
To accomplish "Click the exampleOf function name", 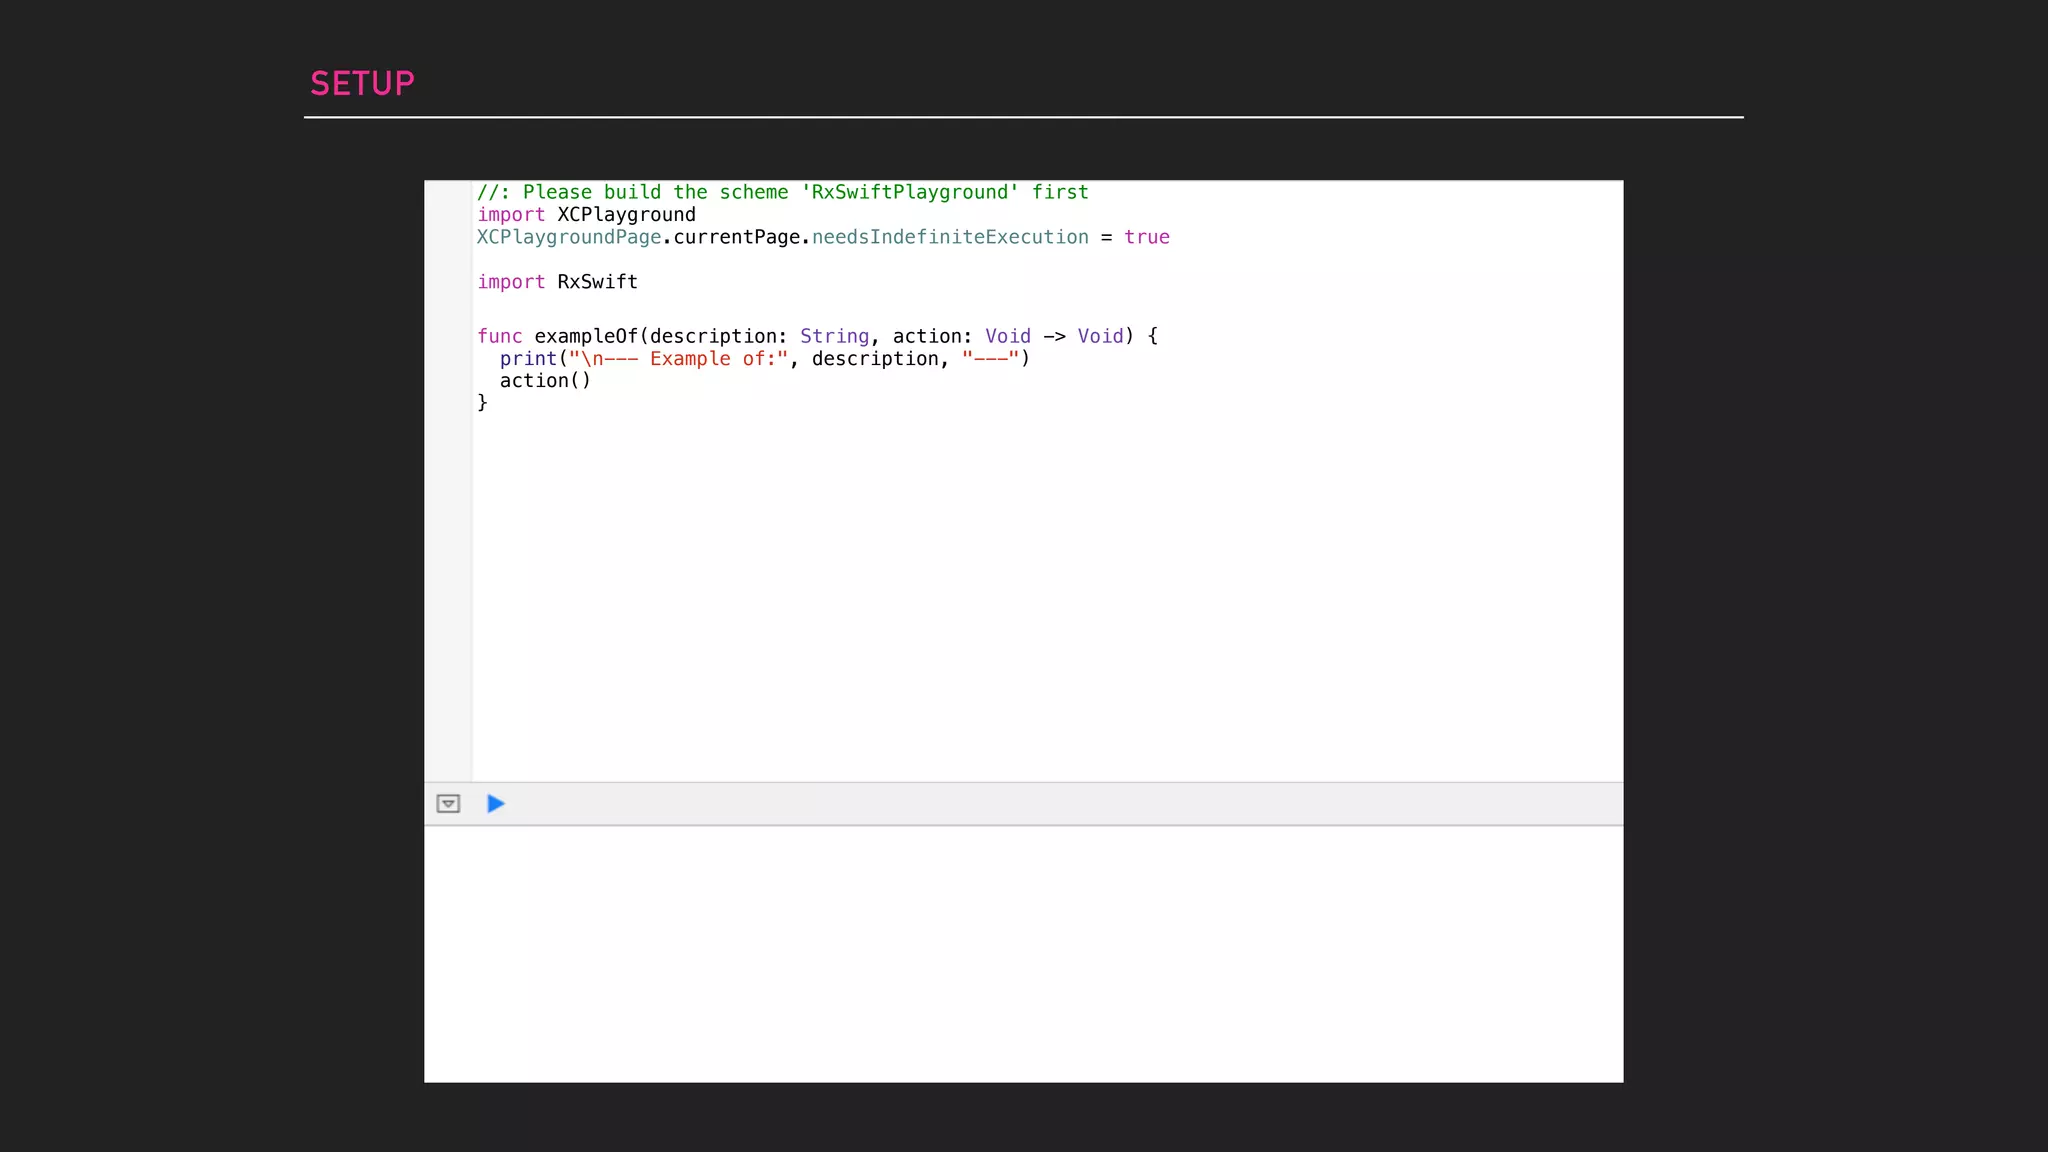I will (x=585, y=336).
